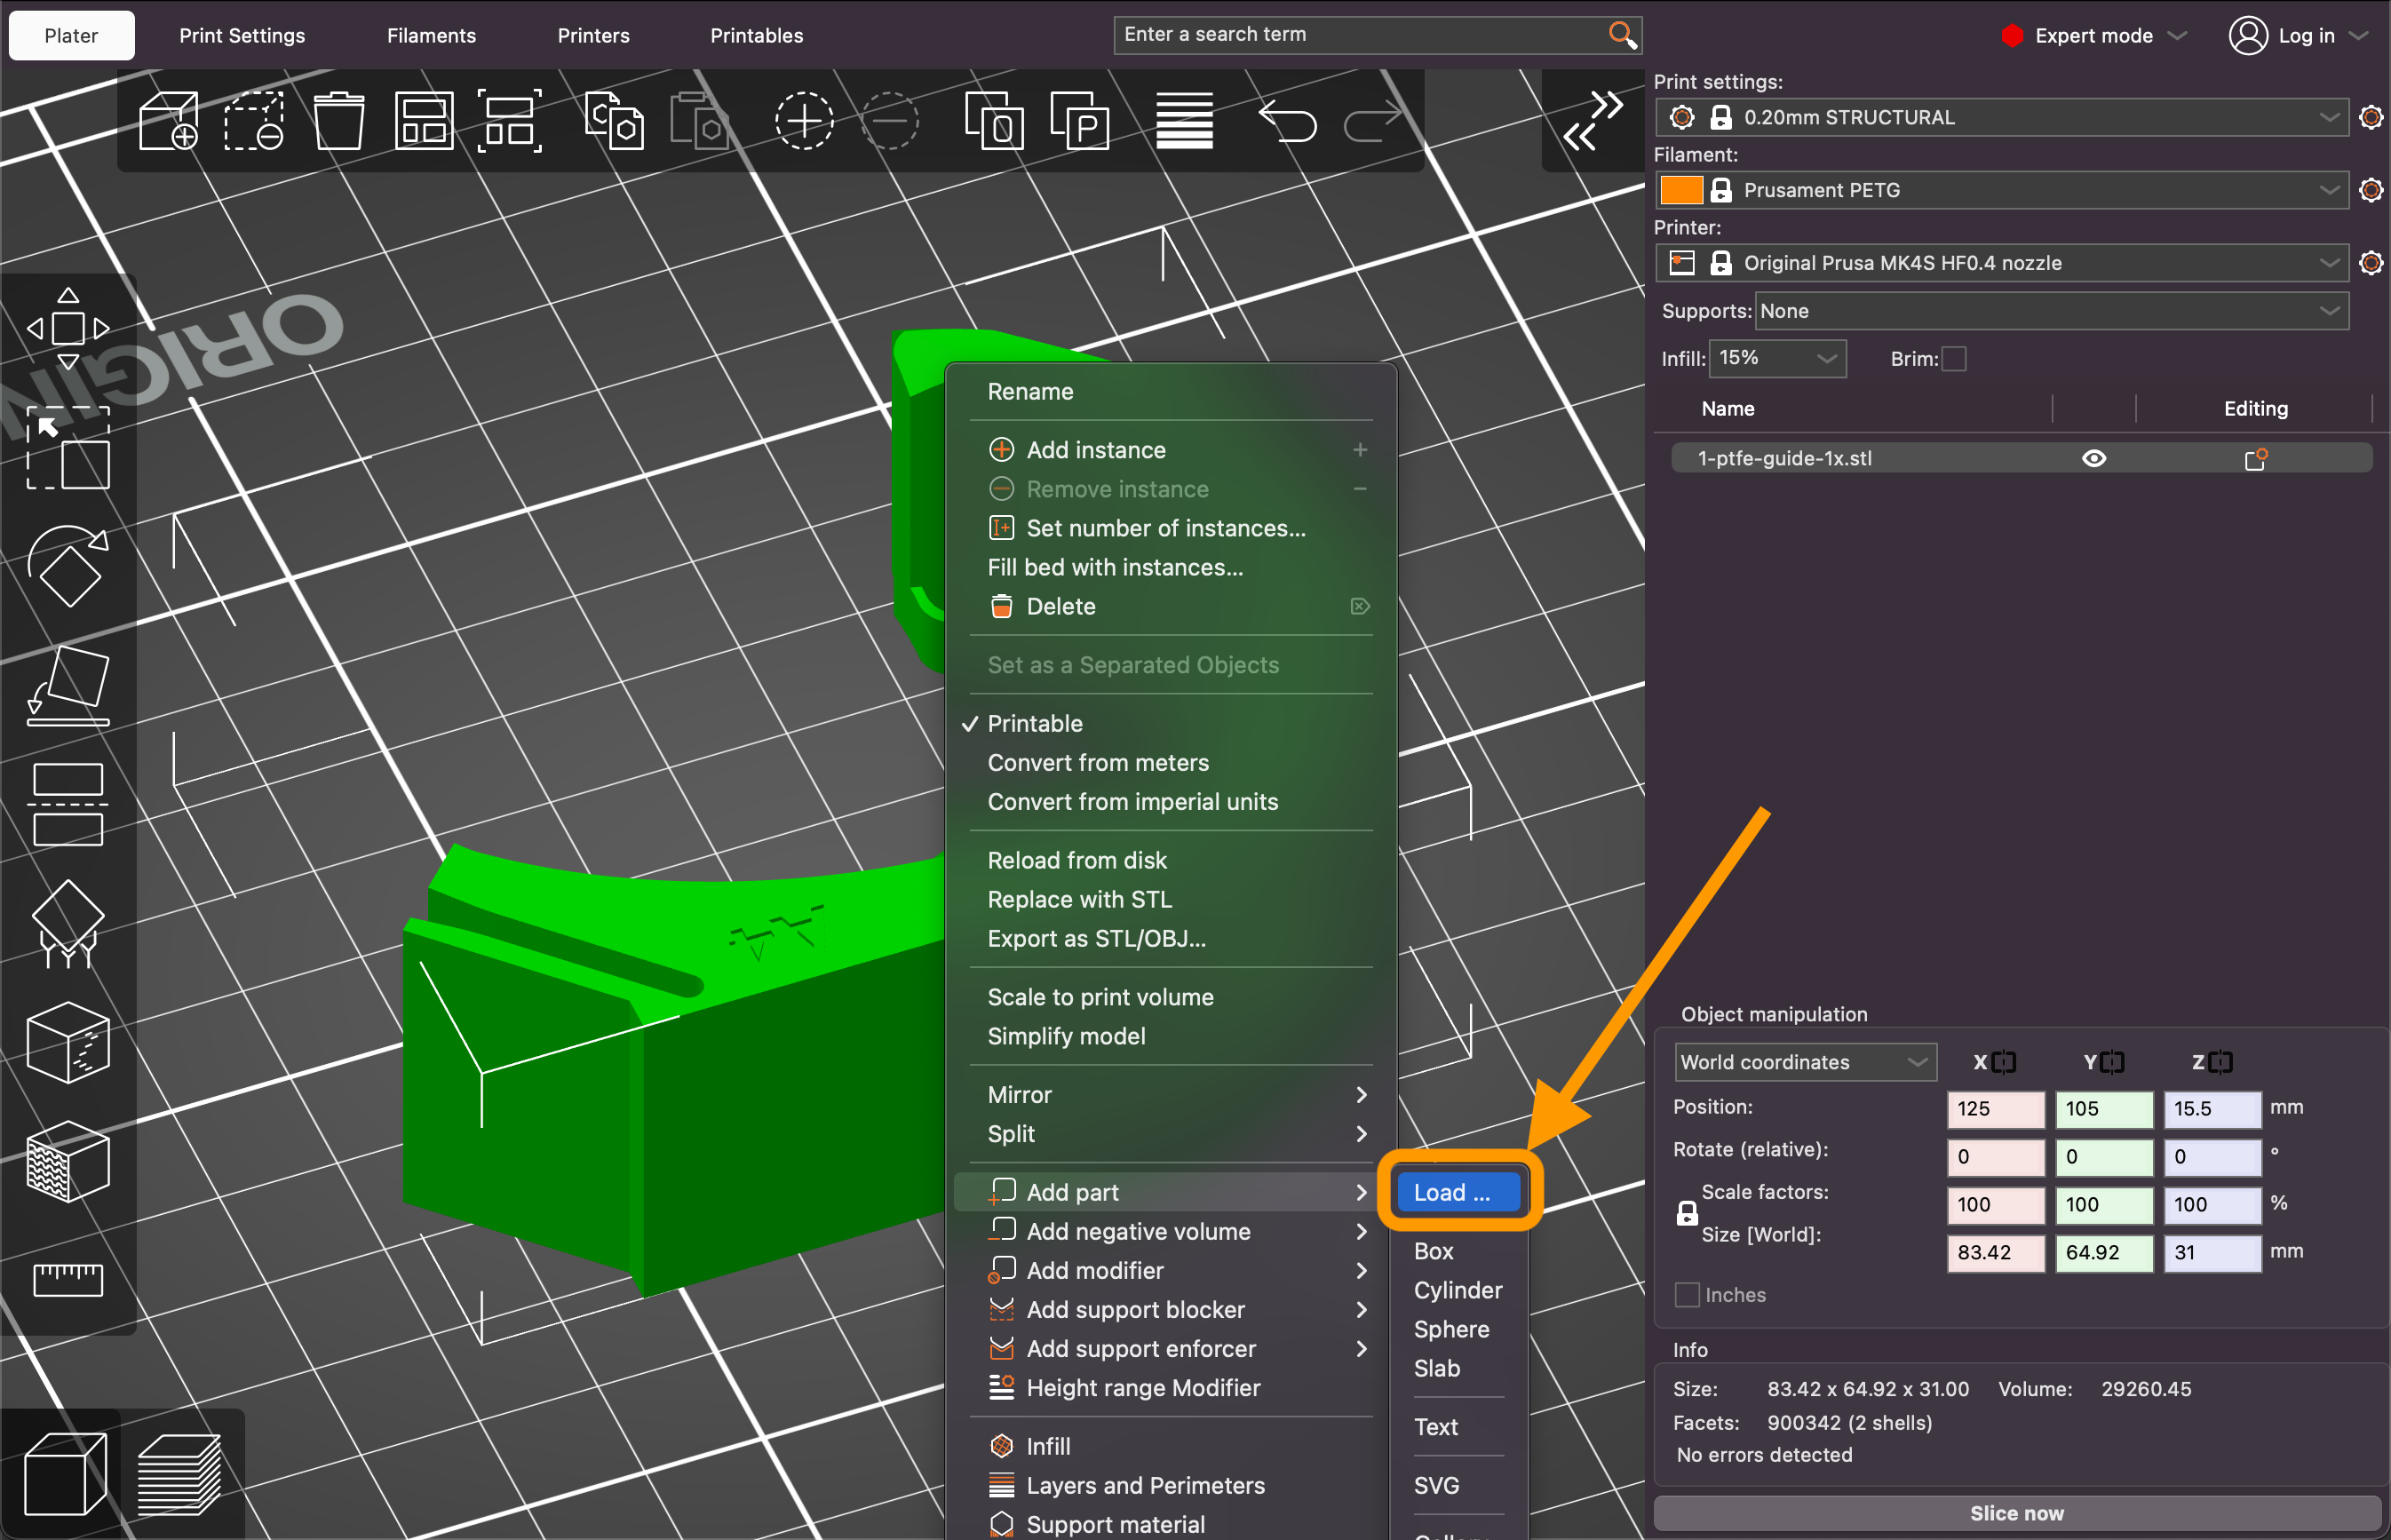
Task: Open the Place on face tool
Action: tap(68, 683)
